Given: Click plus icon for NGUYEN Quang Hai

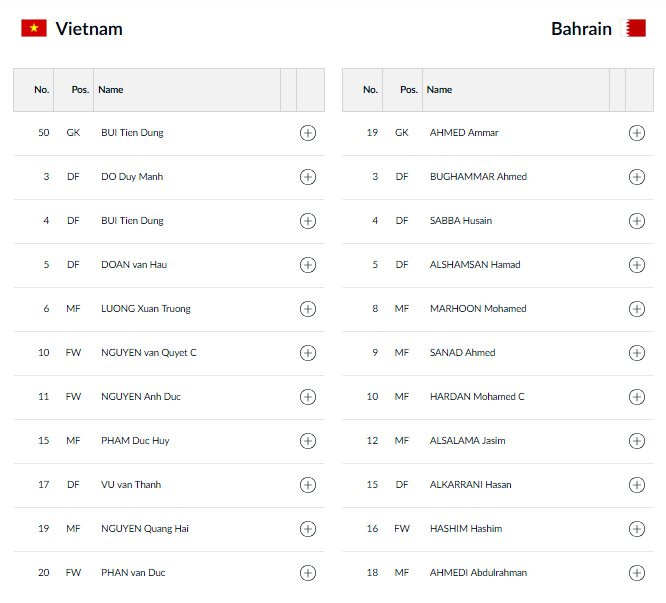Looking at the screenshot, I should coord(308,529).
